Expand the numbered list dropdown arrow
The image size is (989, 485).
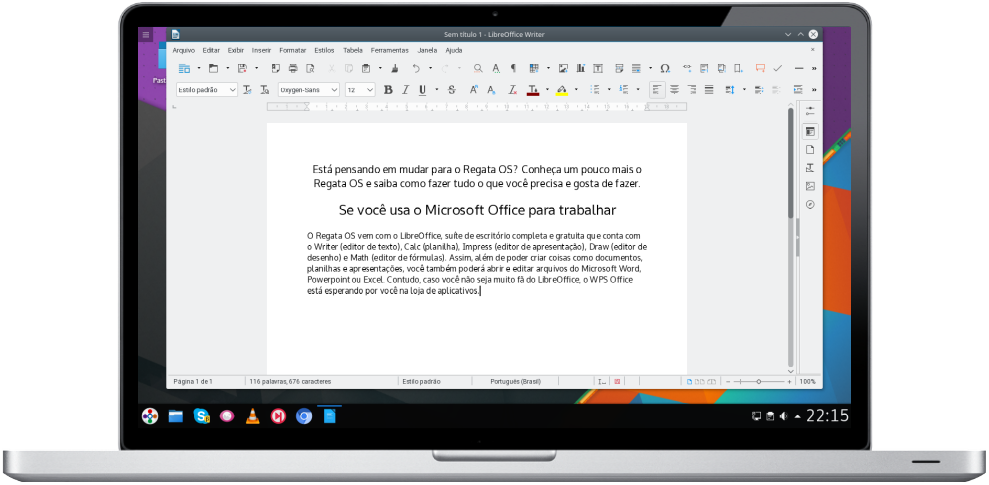tap(638, 90)
